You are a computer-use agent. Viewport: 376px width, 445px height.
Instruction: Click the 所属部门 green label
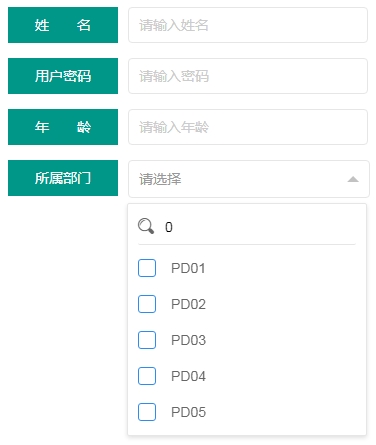click(x=63, y=178)
